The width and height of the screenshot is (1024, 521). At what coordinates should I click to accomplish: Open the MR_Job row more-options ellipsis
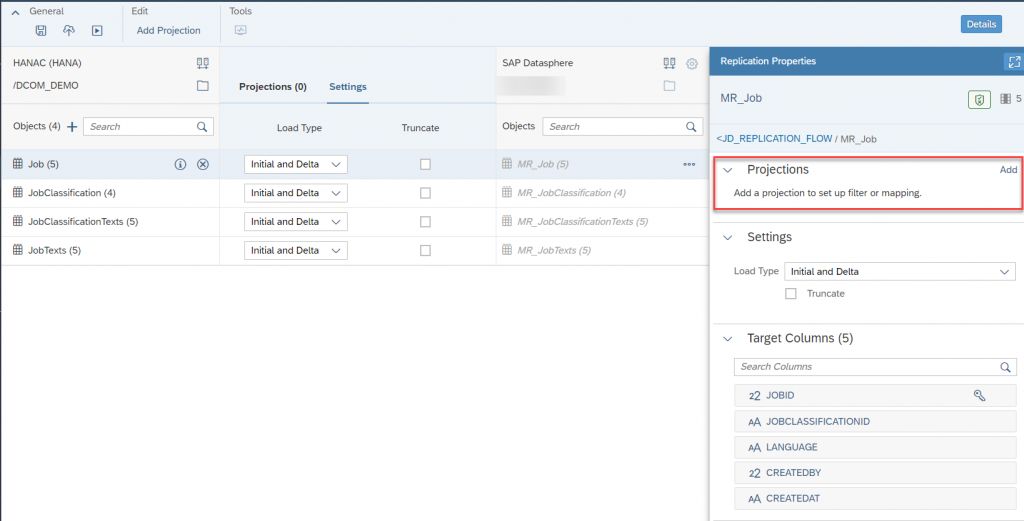click(689, 165)
